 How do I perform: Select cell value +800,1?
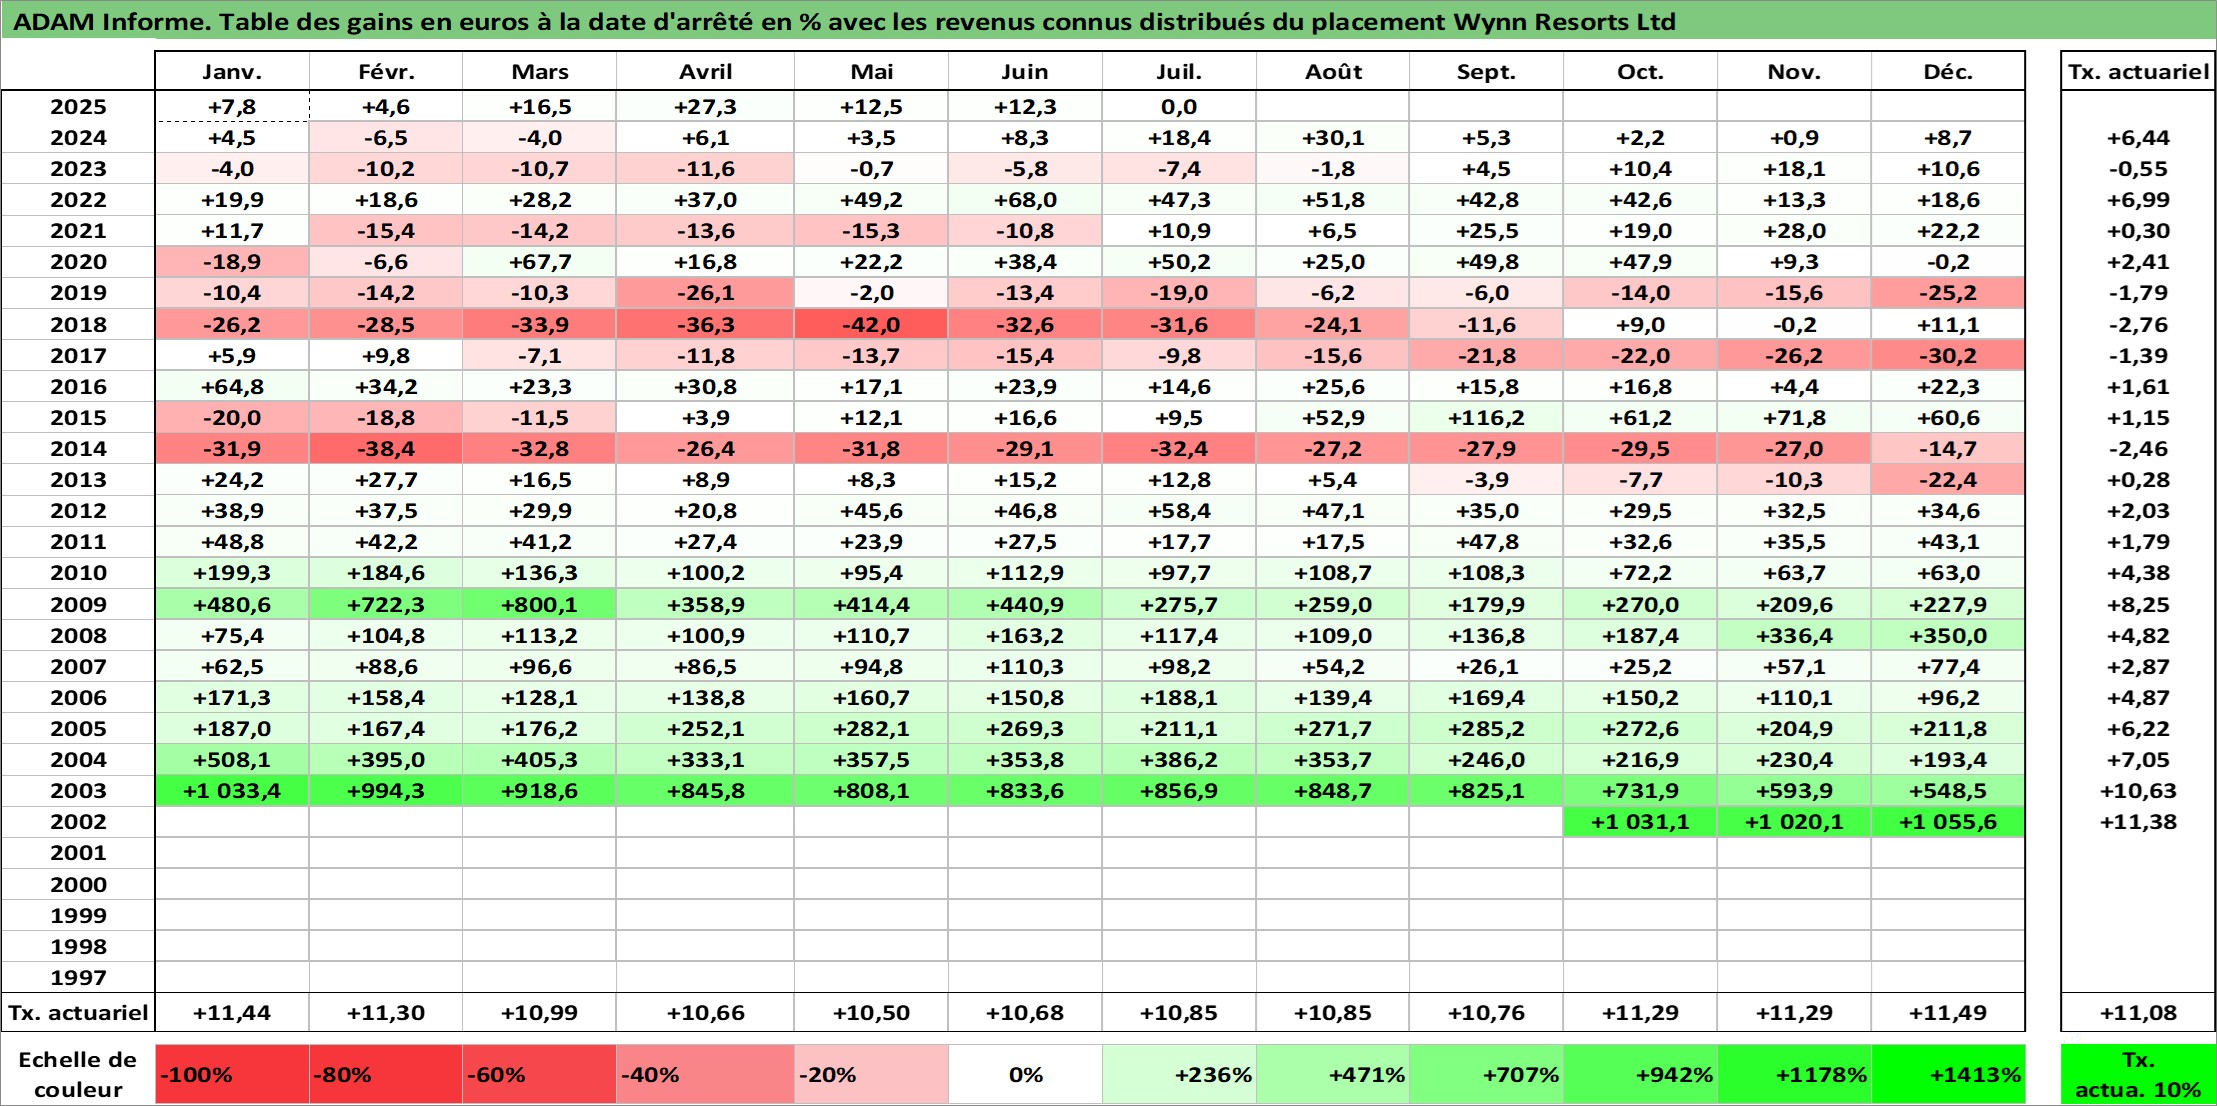(x=540, y=604)
